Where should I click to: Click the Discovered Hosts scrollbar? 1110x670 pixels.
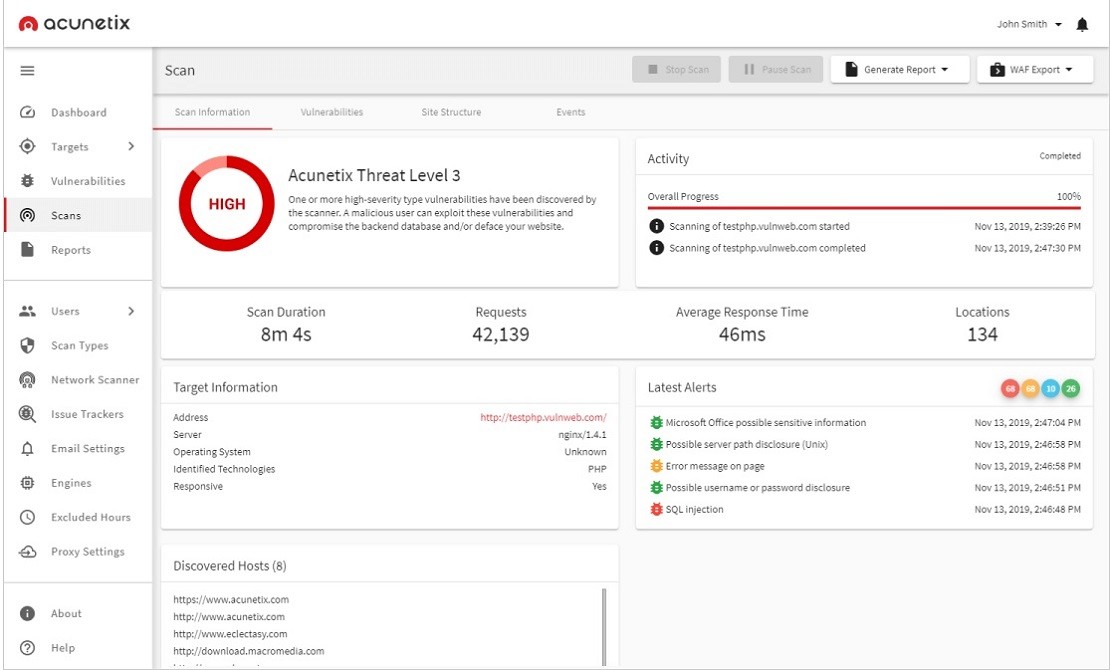[x=603, y=625]
